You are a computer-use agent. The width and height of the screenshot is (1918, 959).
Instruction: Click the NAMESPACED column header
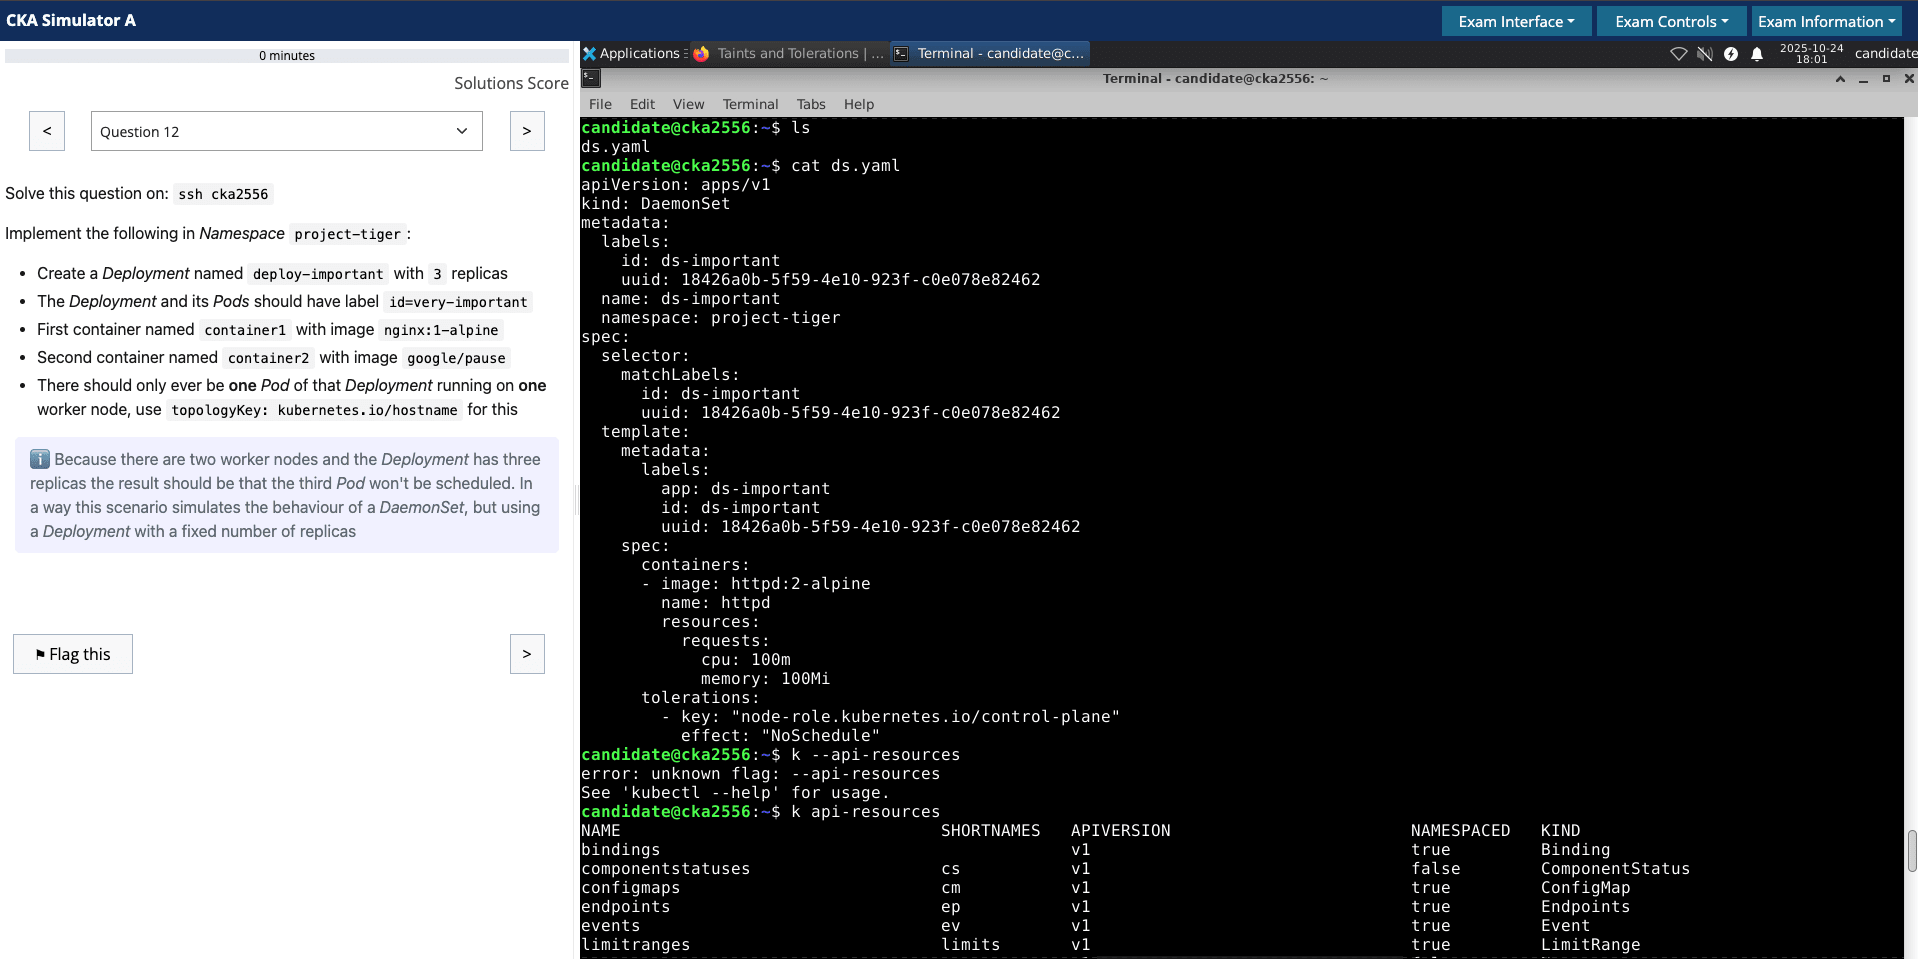(x=1460, y=831)
